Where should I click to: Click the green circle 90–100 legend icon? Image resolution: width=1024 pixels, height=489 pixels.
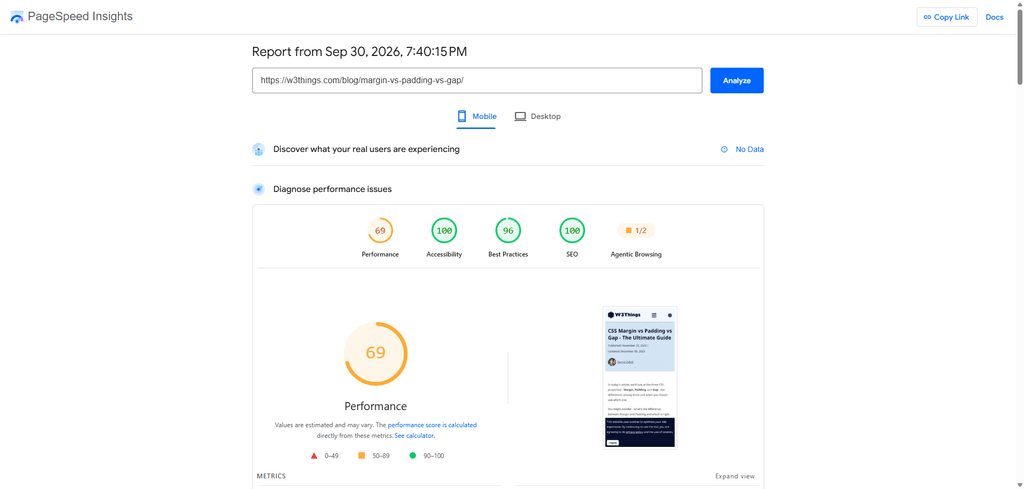point(413,456)
